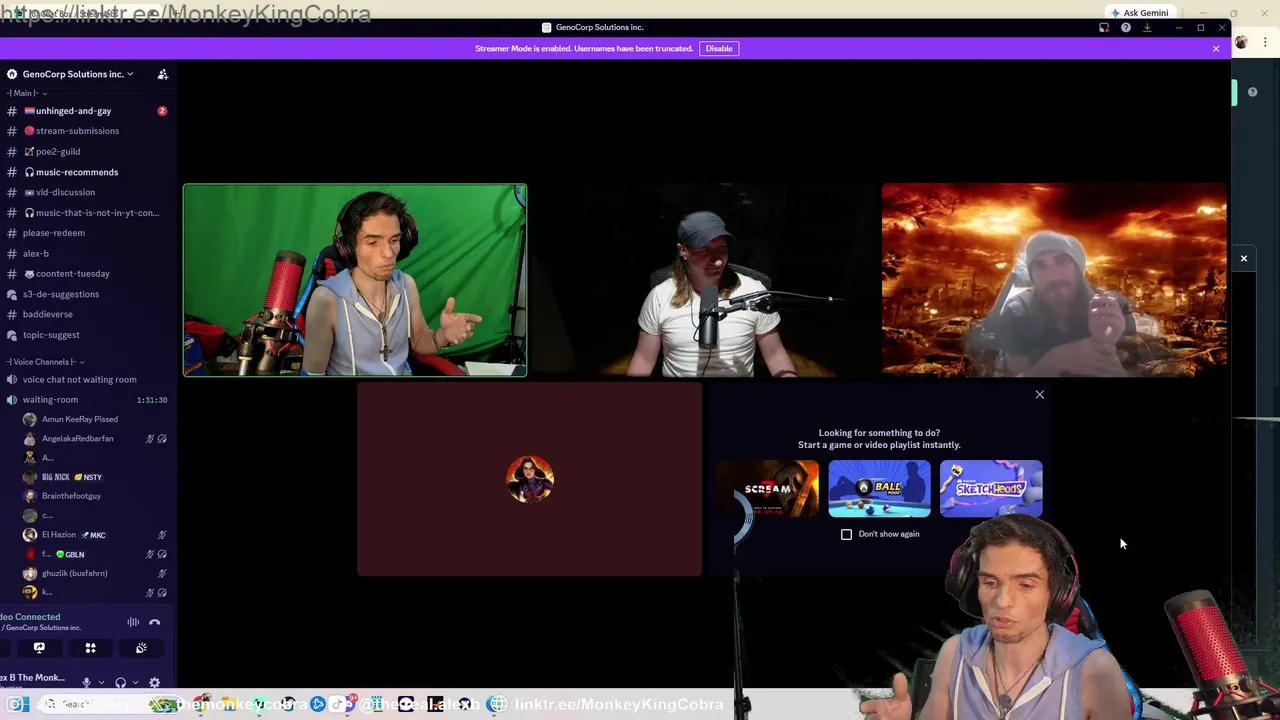
Task: Focus the middle video tile with cap-wearing man
Action: pyautogui.click(x=704, y=280)
